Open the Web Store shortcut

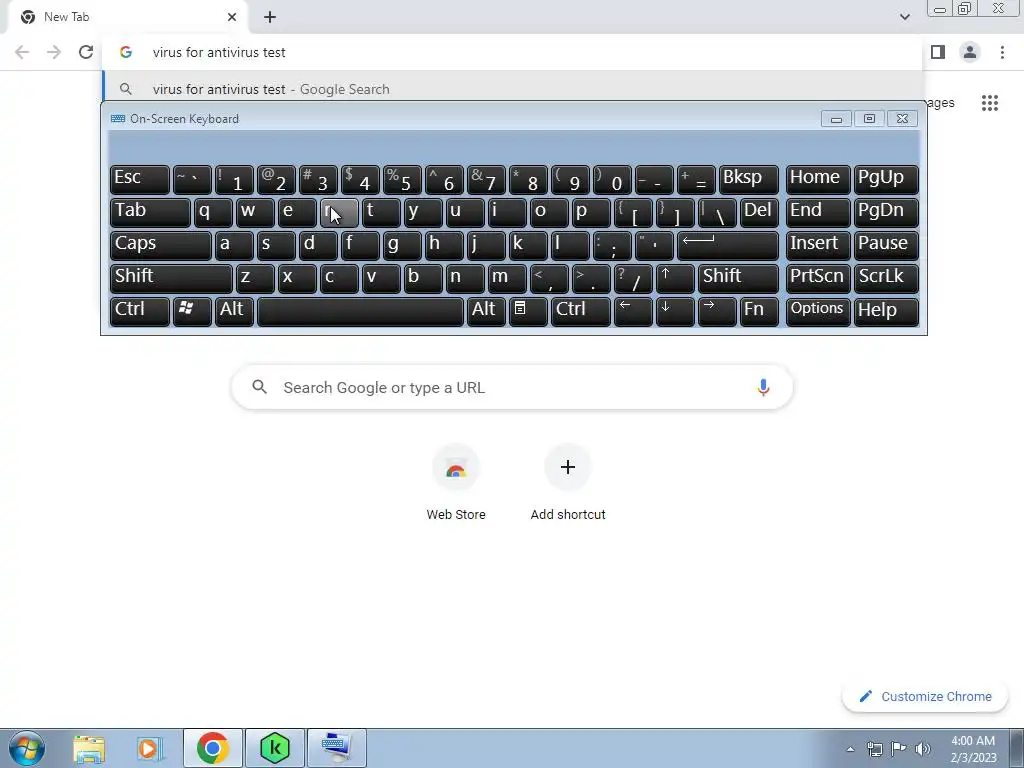click(x=456, y=482)
